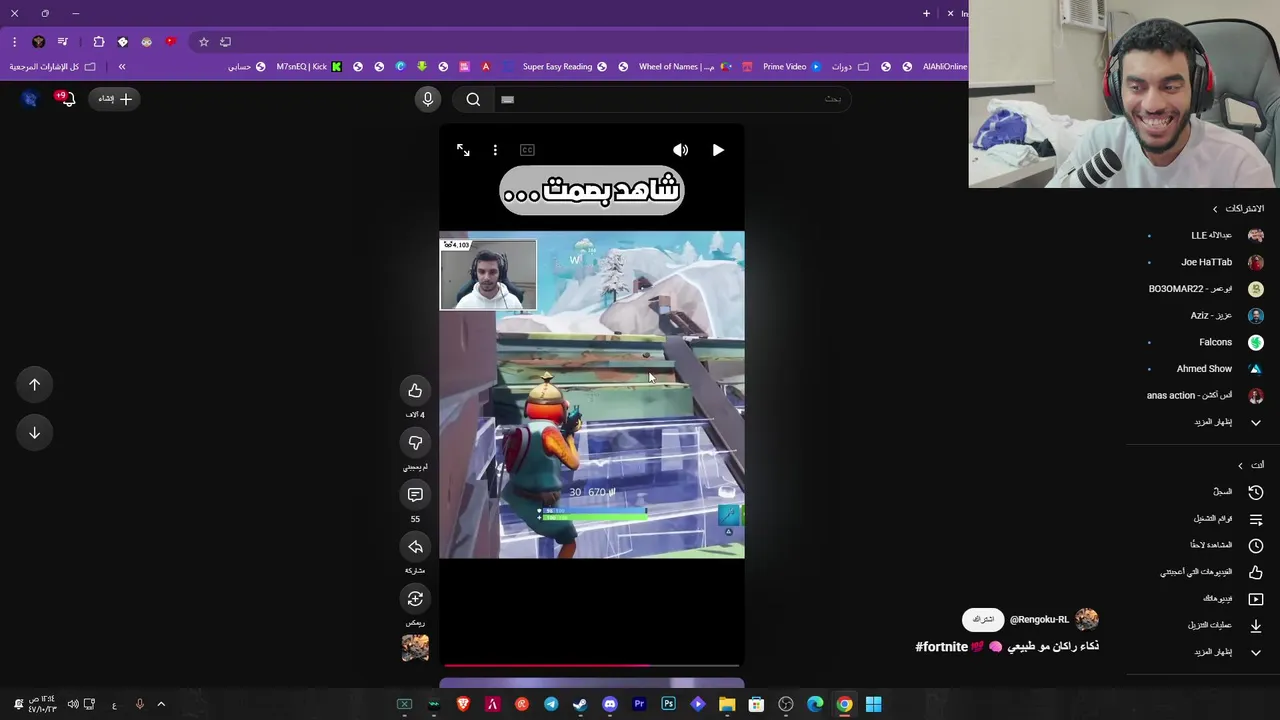Dislike the Short with the thumbs-down icon

coord(415,443)
